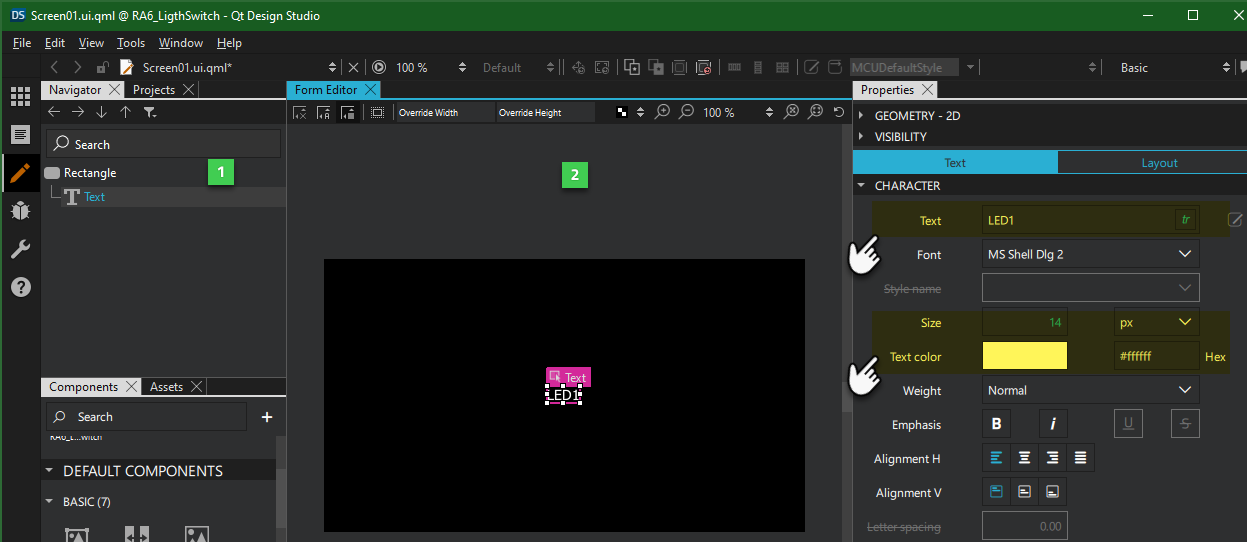Open Debug mode bug icon
Image resolution: width=1247 pixels, height=542 pixels.
click(20, 210)
